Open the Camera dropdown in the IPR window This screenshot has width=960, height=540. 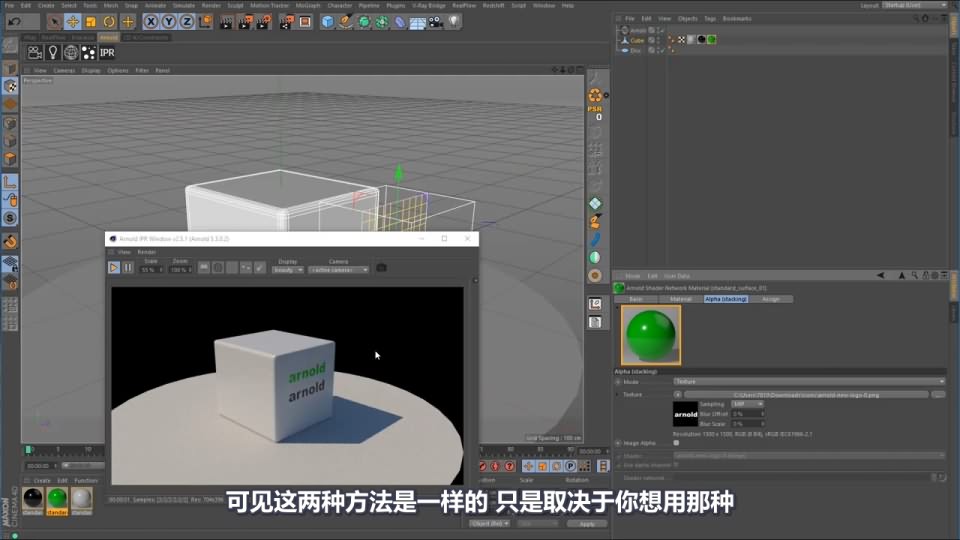click(x=338, y=269)
